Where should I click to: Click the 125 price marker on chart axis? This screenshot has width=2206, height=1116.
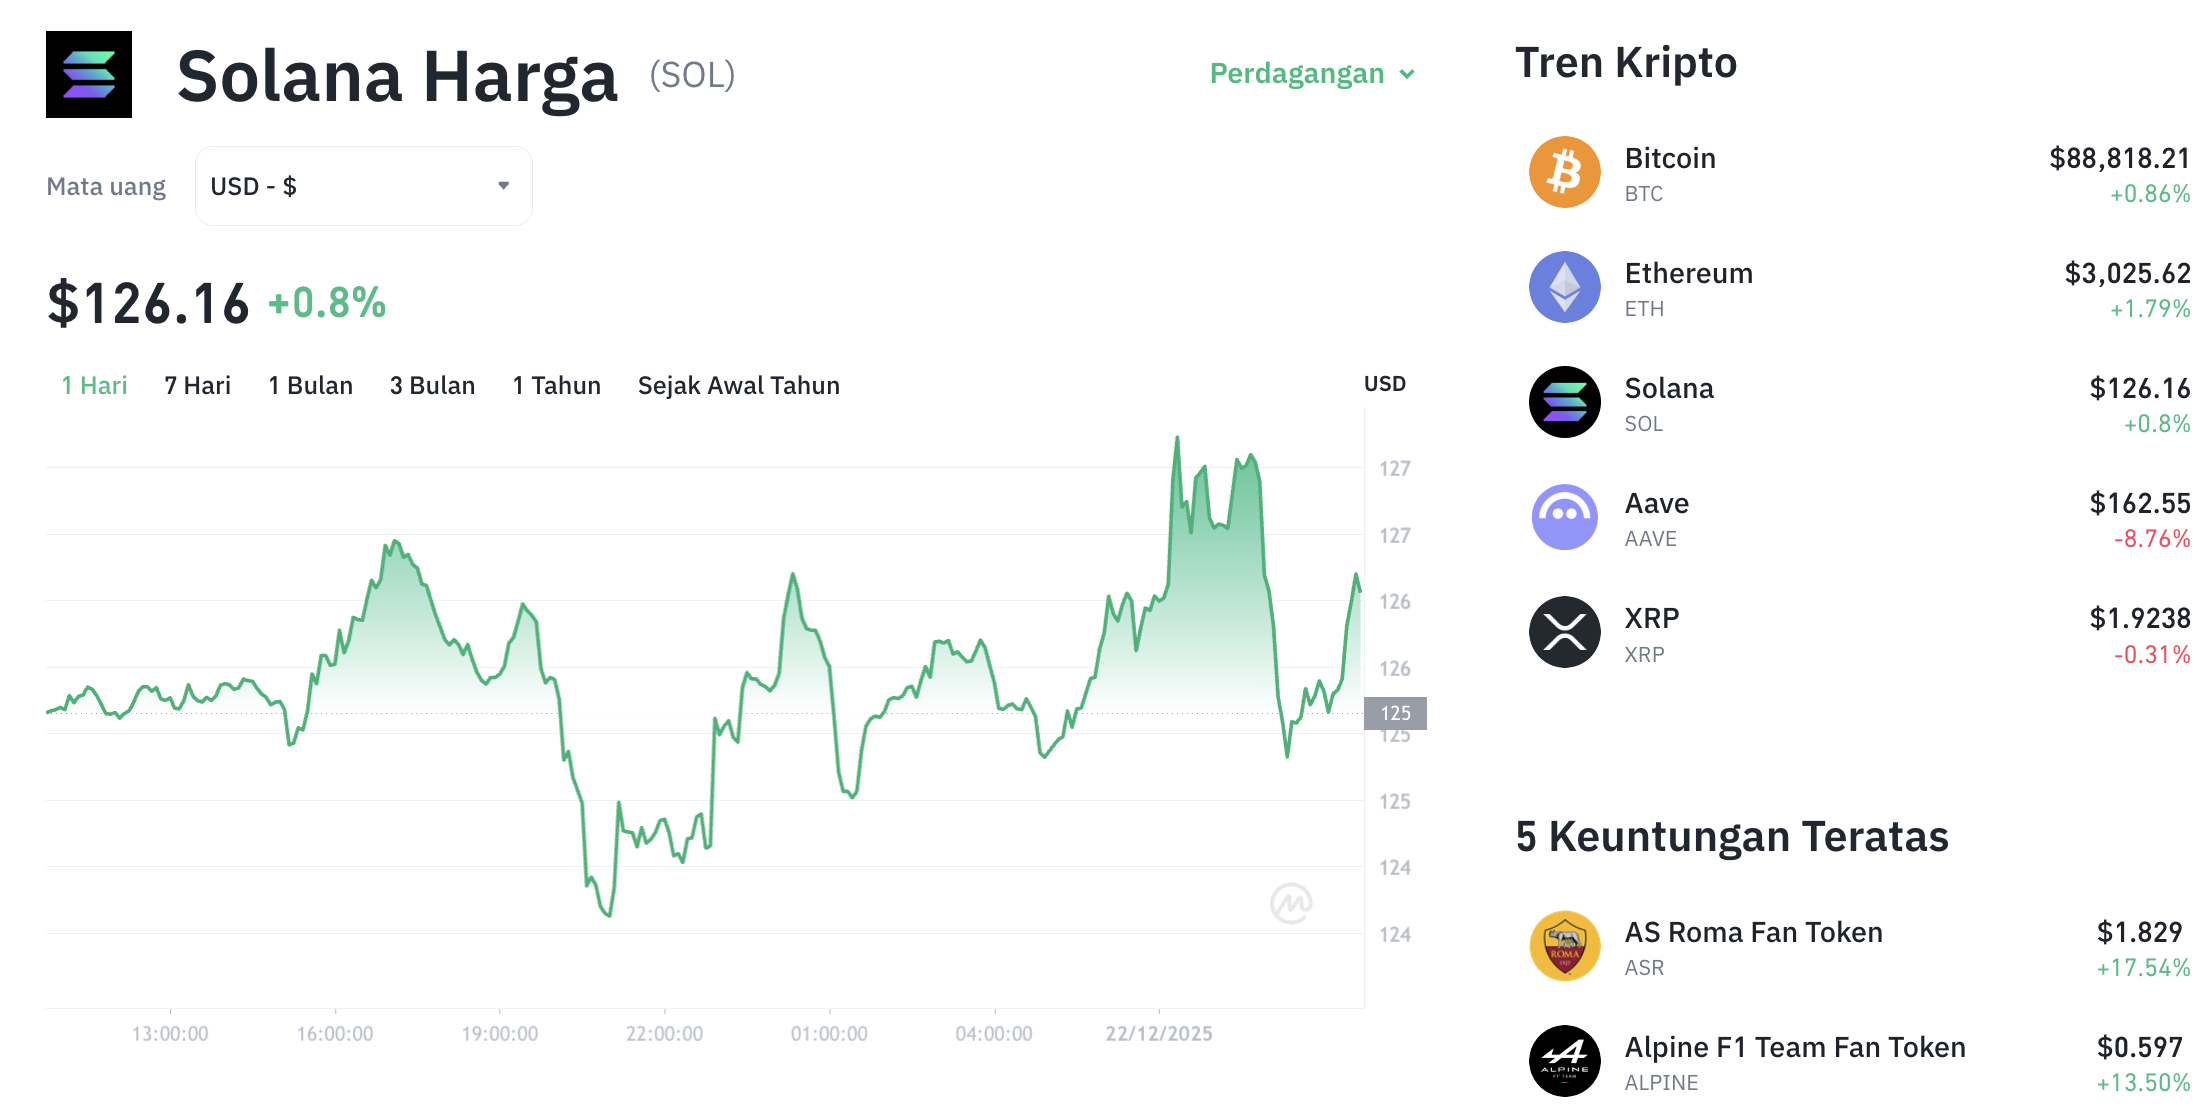(x=1396, y=713)
